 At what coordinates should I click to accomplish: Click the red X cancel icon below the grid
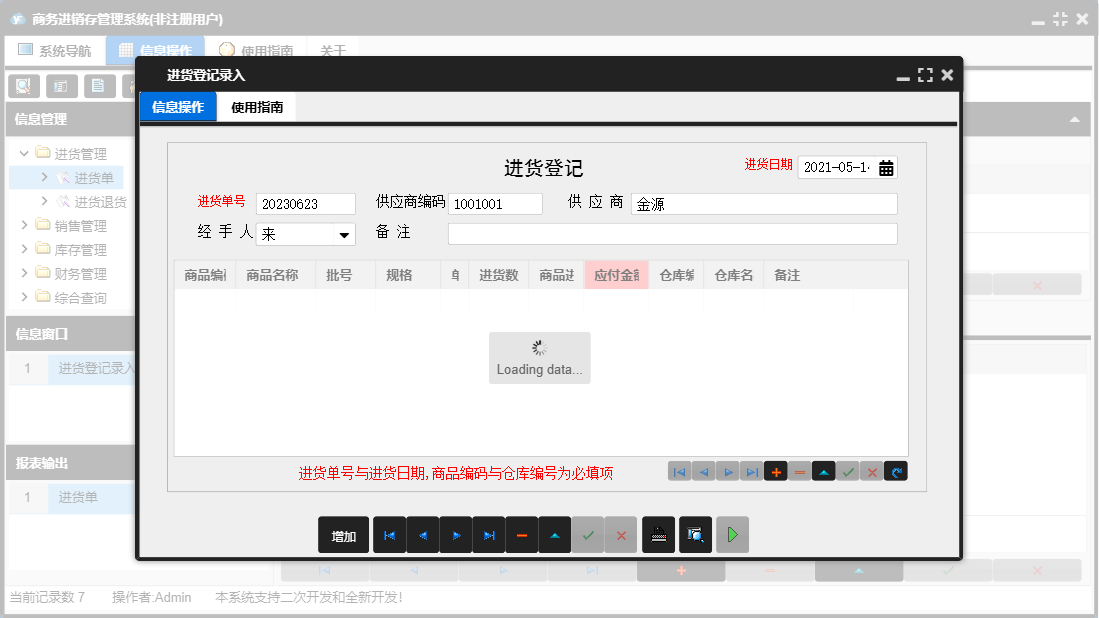(x=872, y=470)
